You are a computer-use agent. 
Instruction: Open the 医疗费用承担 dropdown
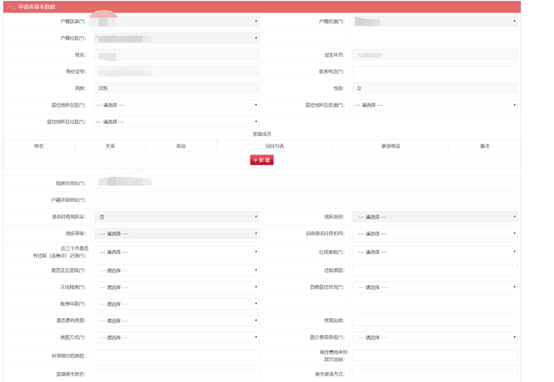435,337
